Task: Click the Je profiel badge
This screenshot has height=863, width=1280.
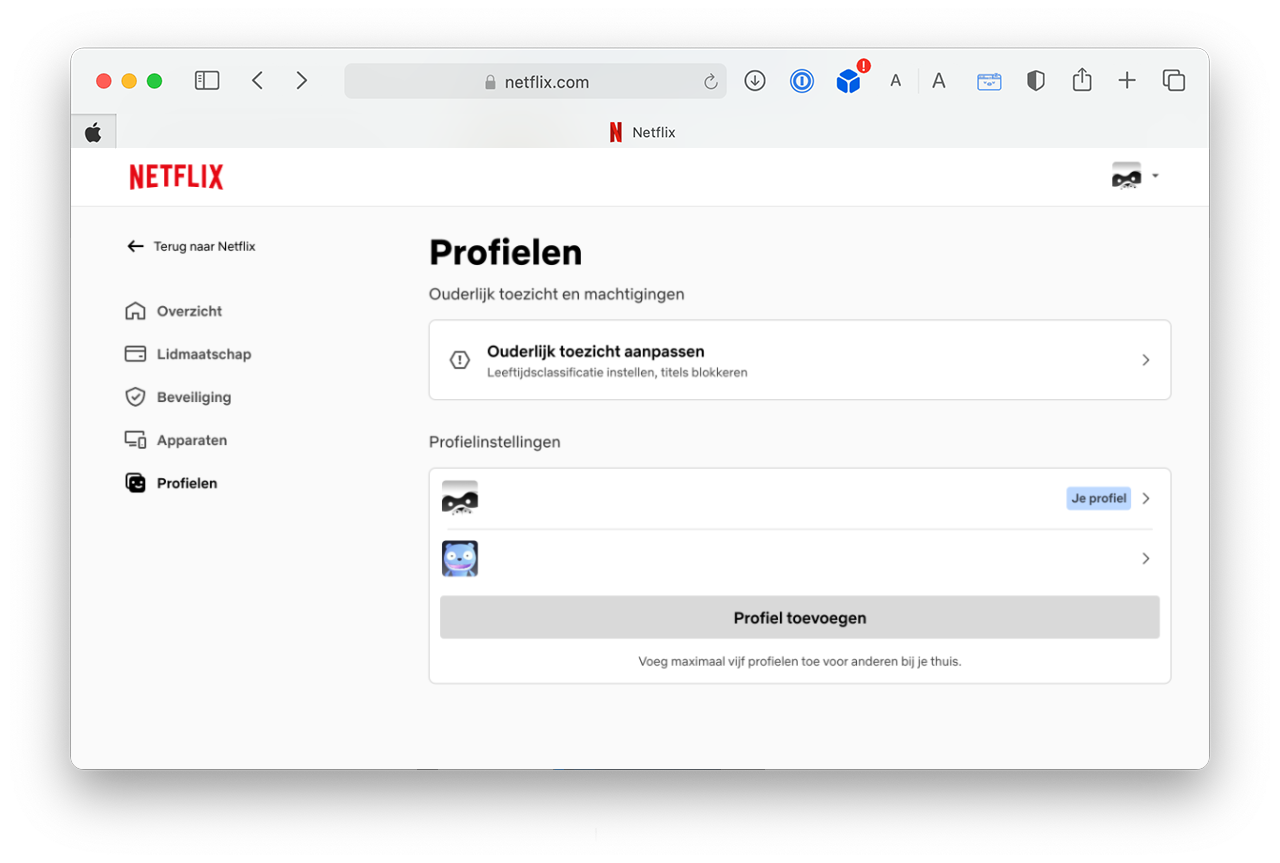Action: 1099,498
